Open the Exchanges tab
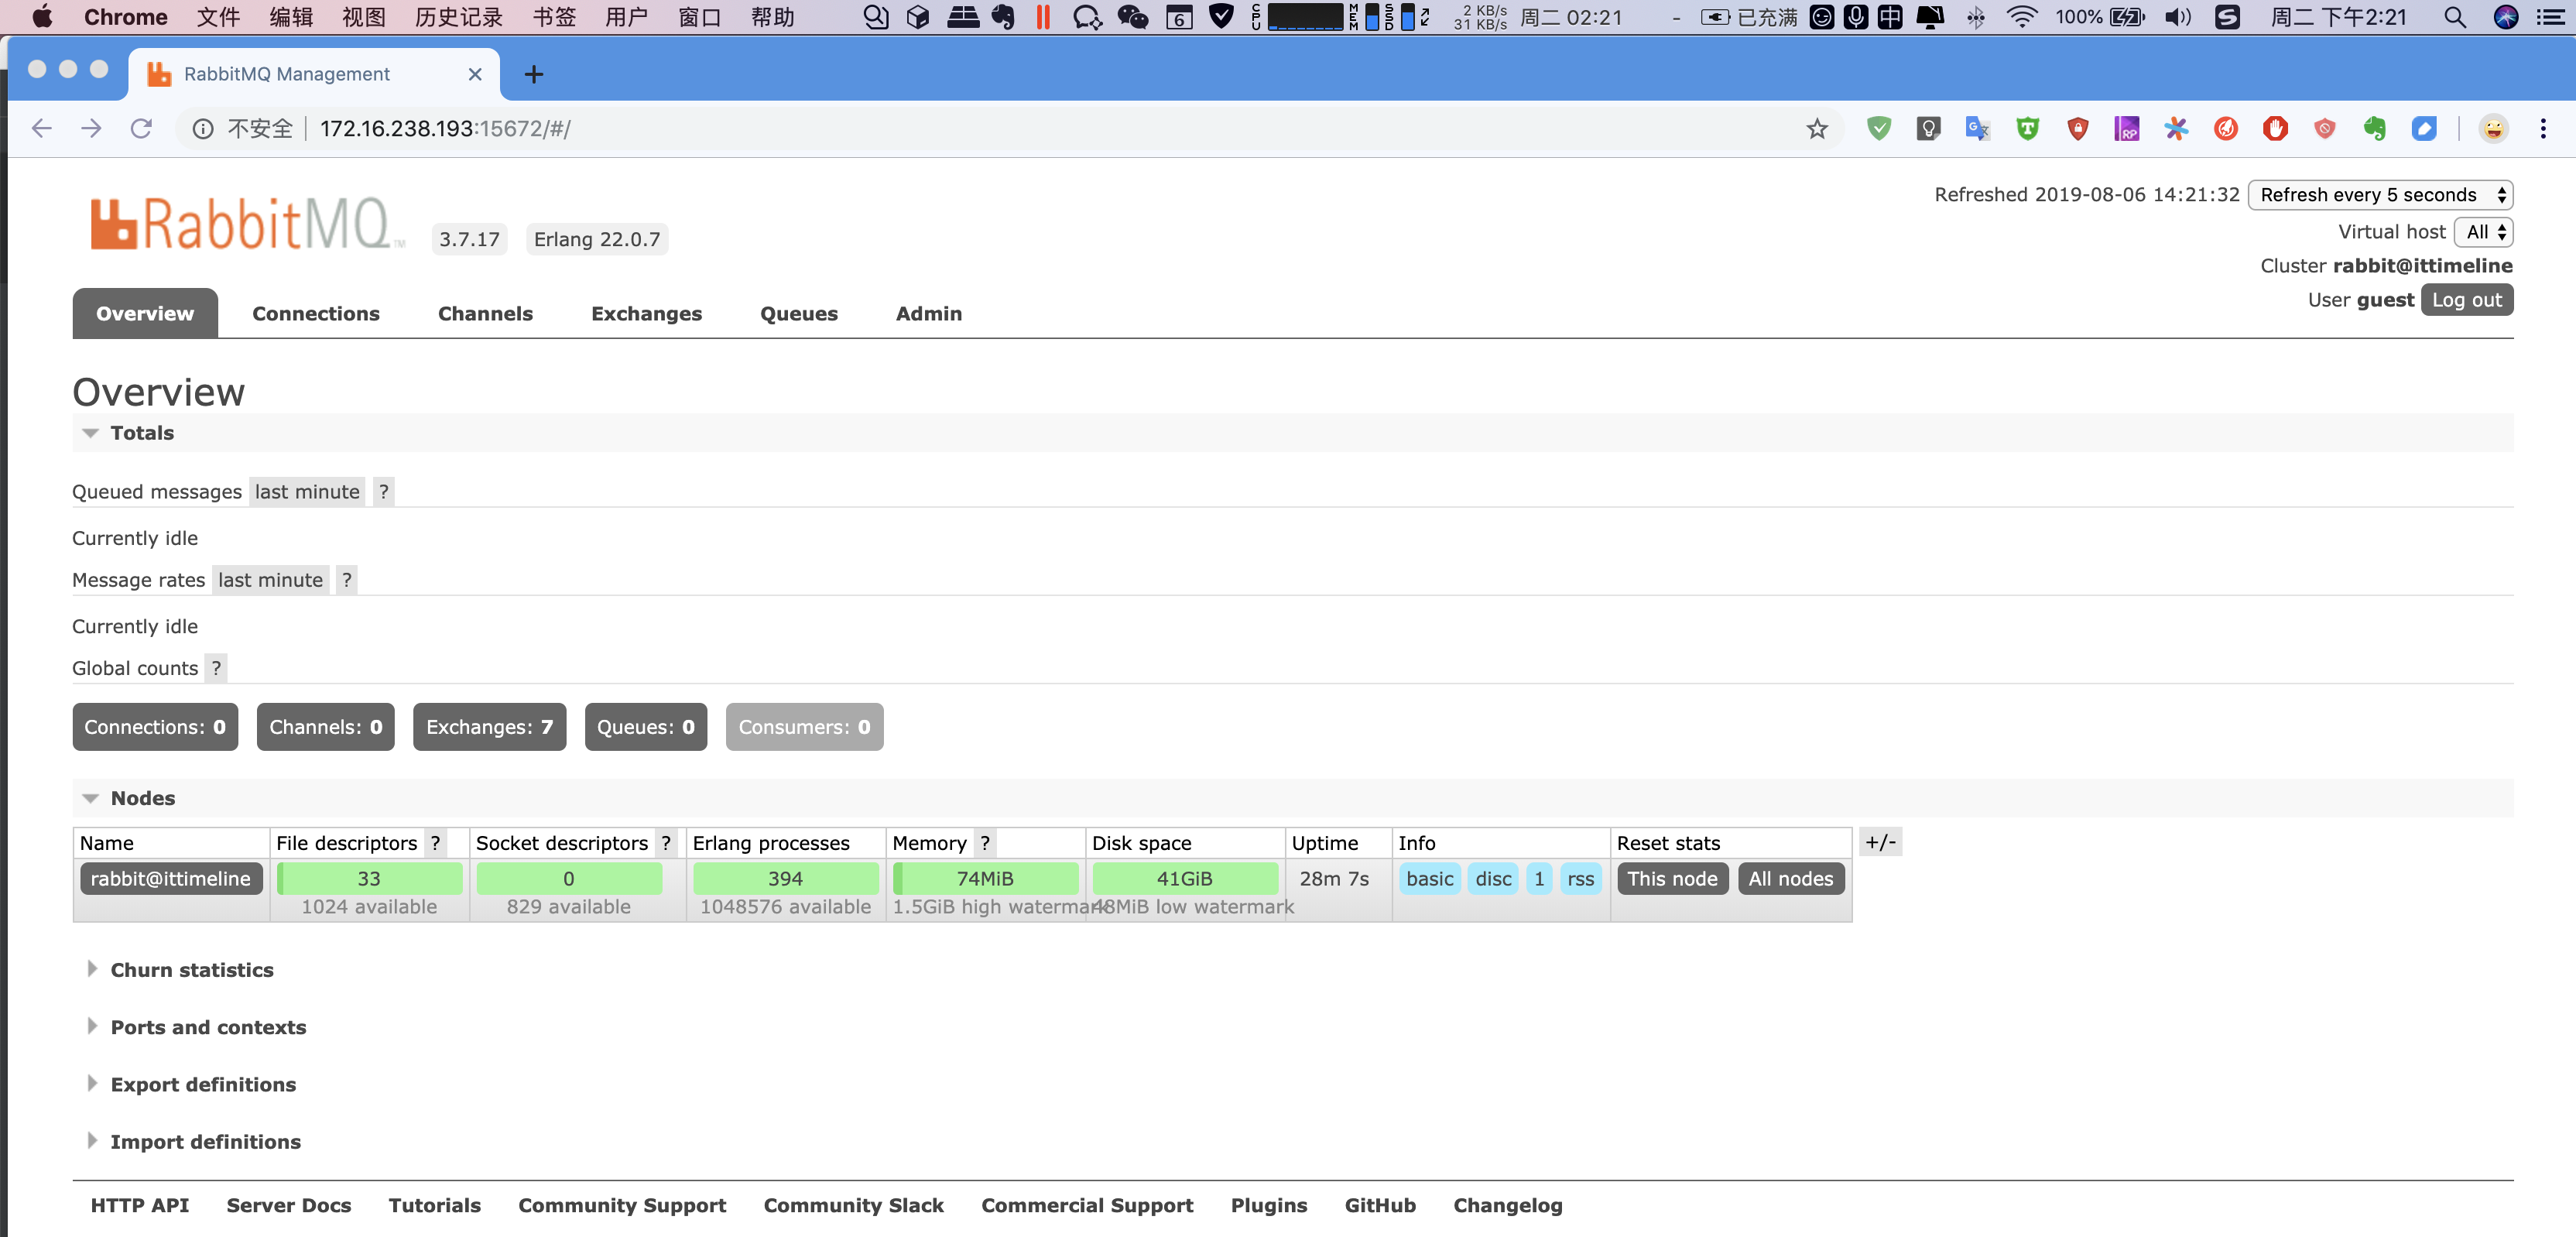This screenshot has width=2576, height=1237. (x=646, y=314)
